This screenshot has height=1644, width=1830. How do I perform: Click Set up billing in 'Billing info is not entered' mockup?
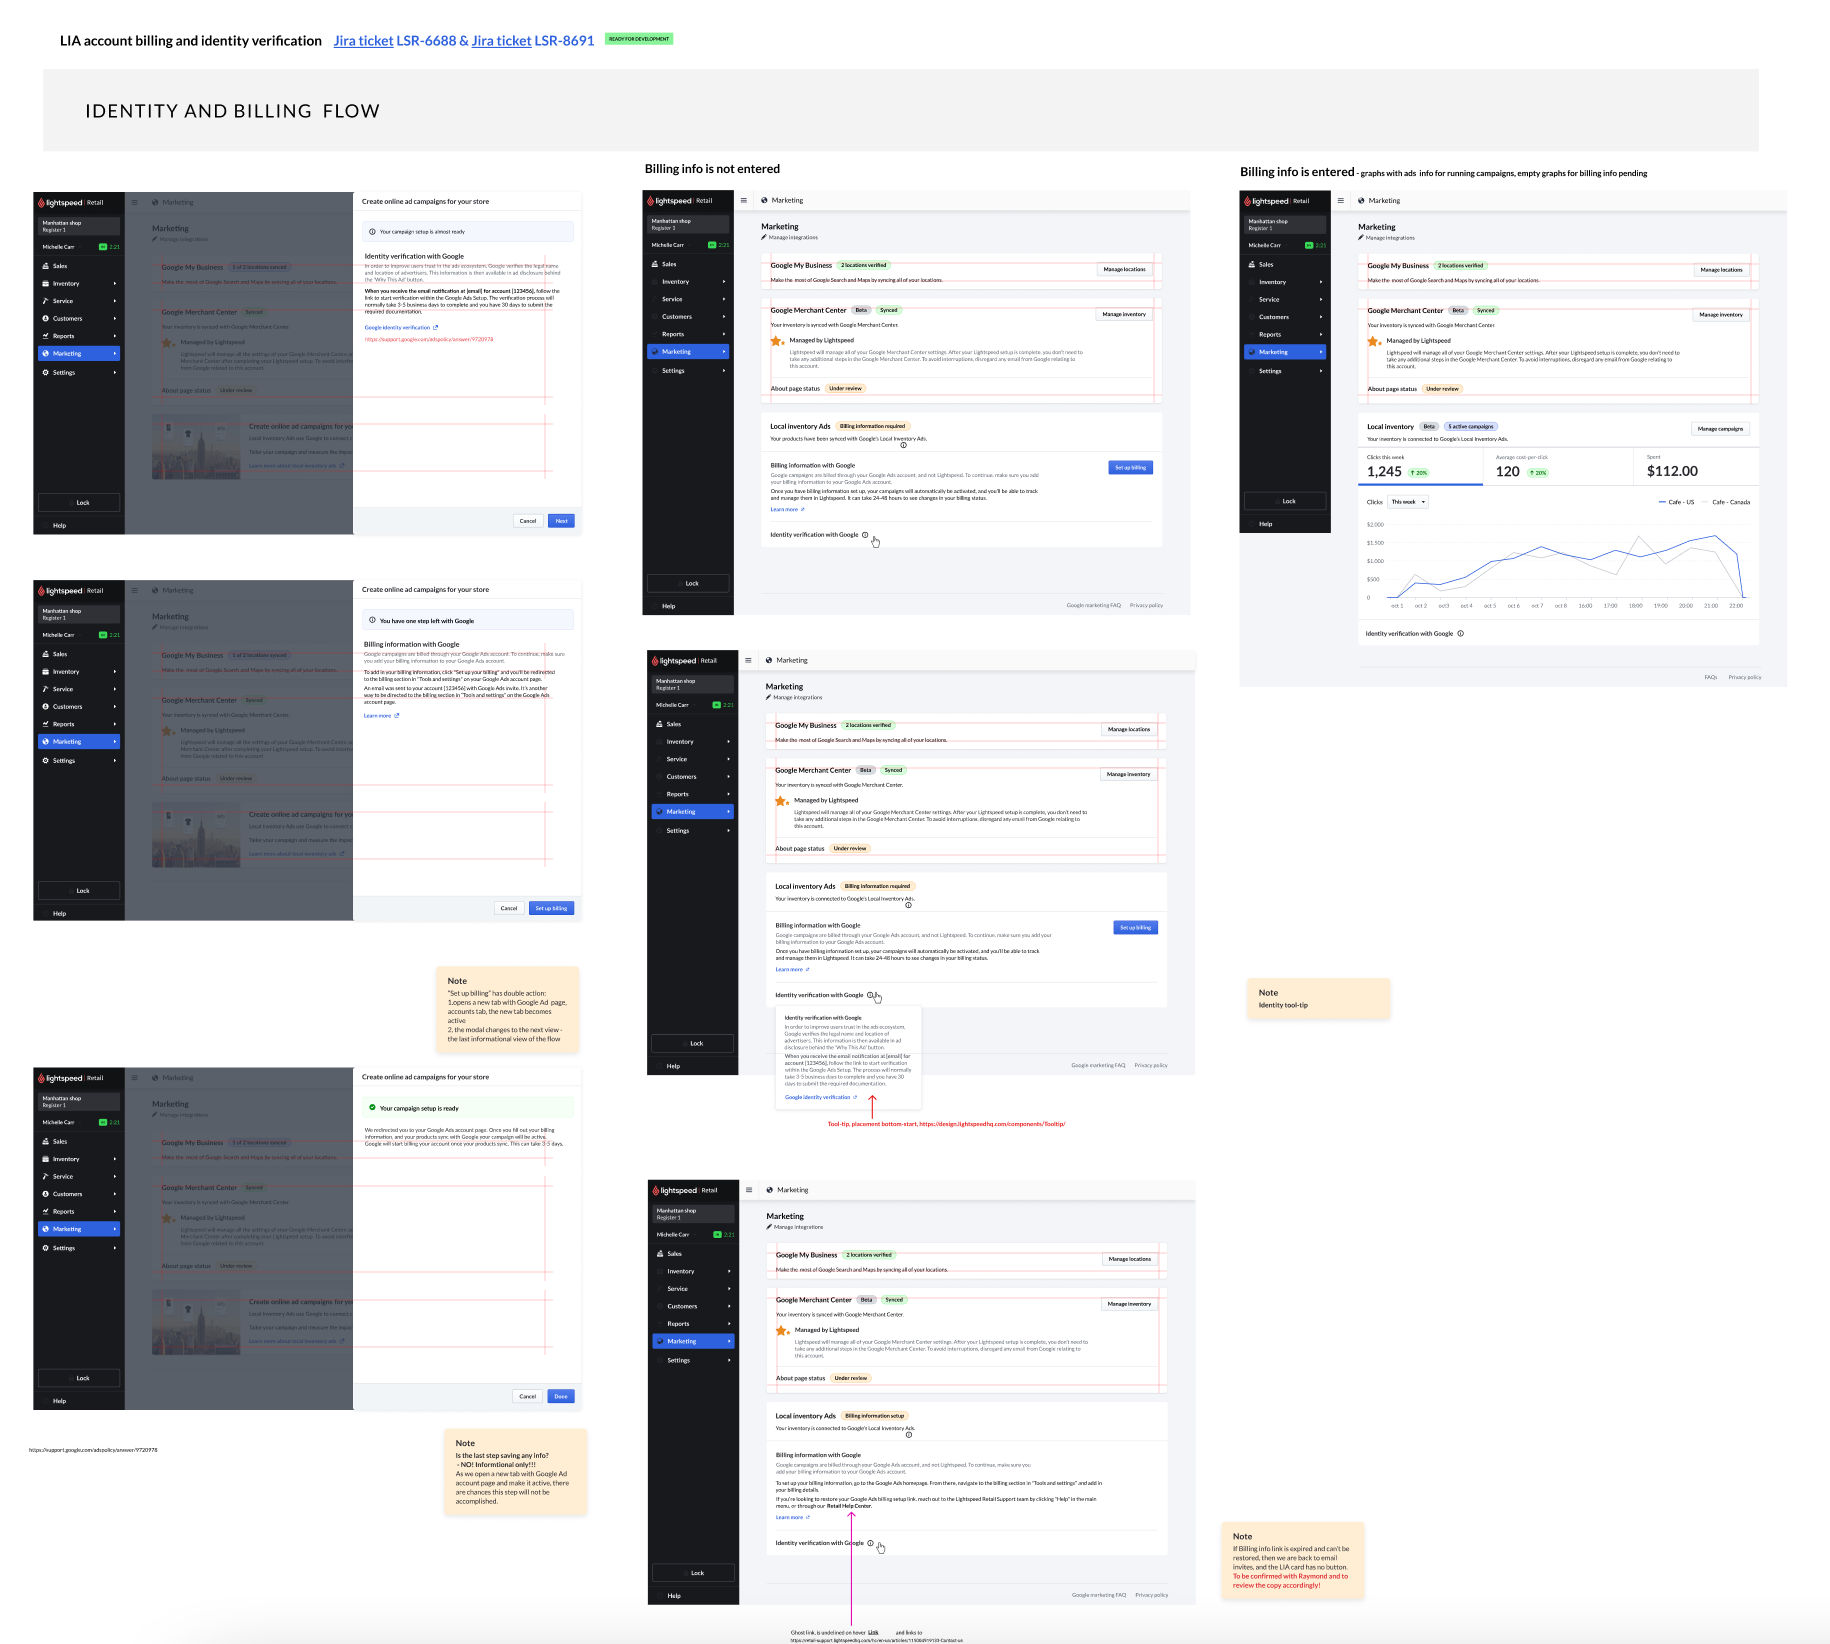[x=1131, y=468]
